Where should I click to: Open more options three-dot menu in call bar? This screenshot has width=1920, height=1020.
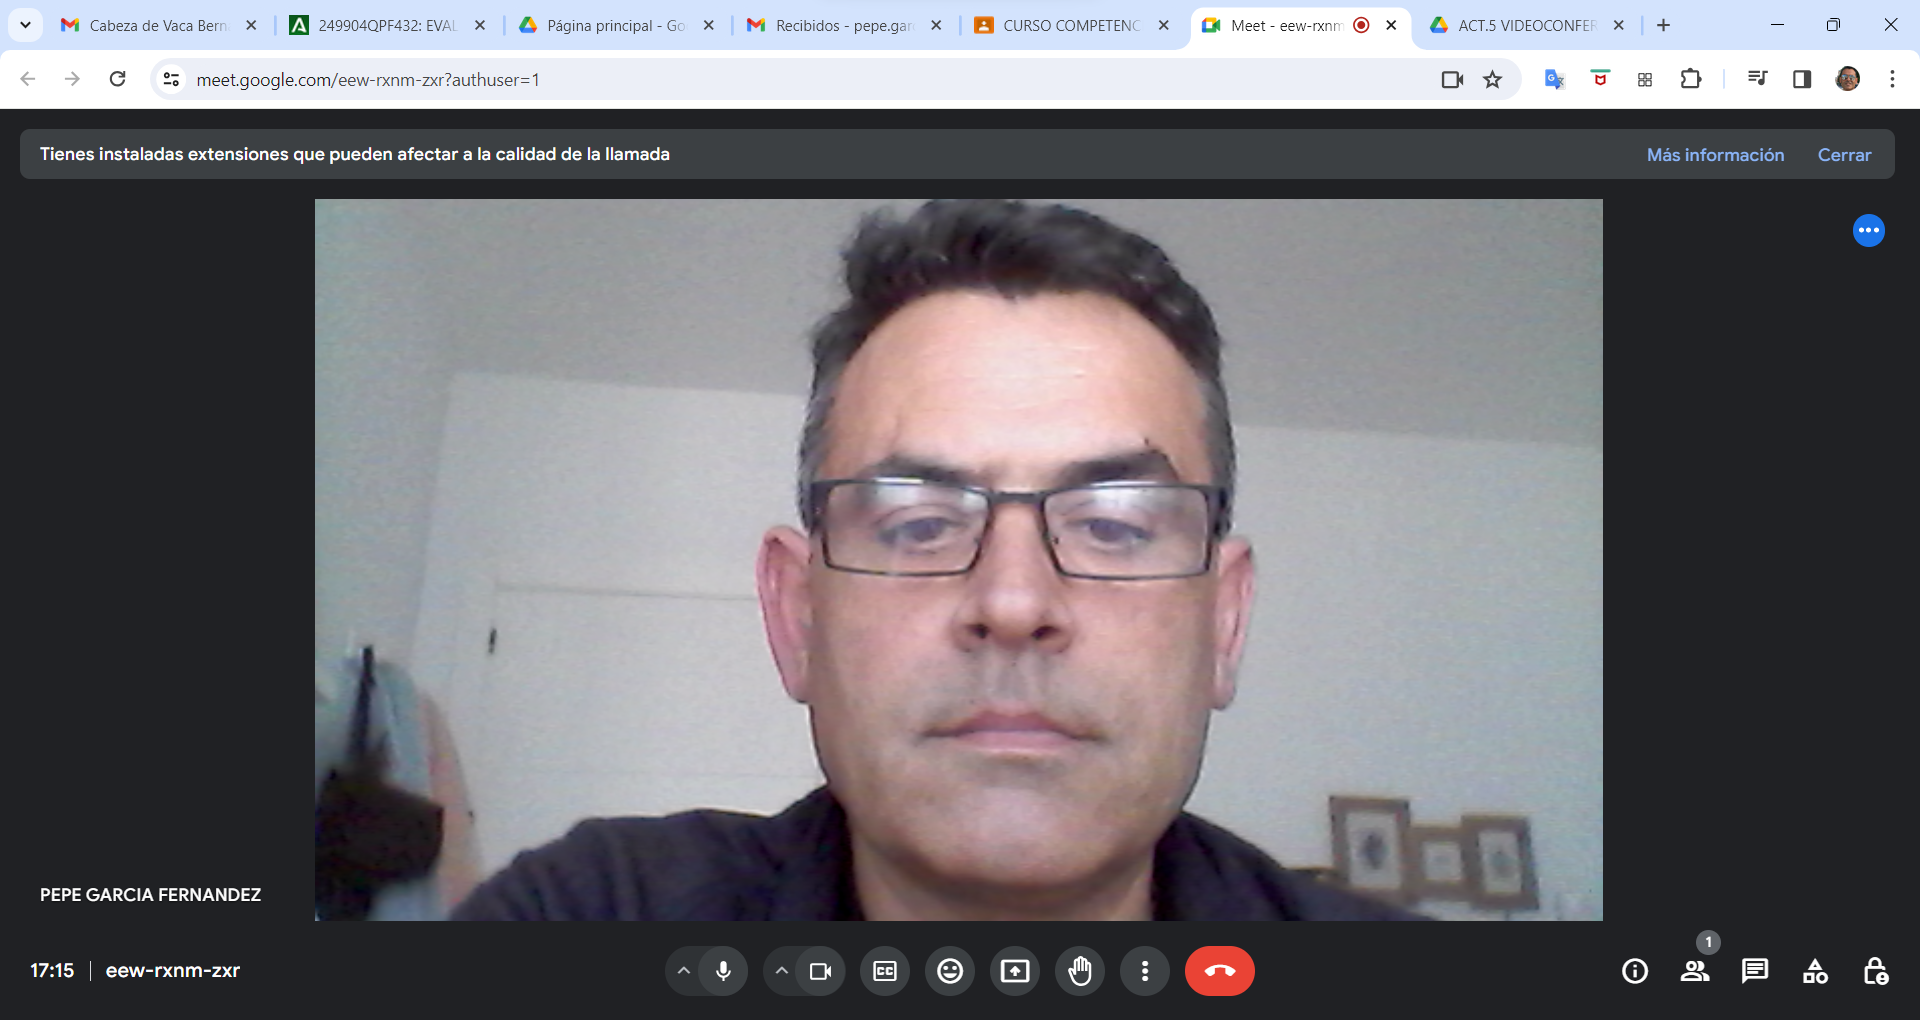point(1145,971)
